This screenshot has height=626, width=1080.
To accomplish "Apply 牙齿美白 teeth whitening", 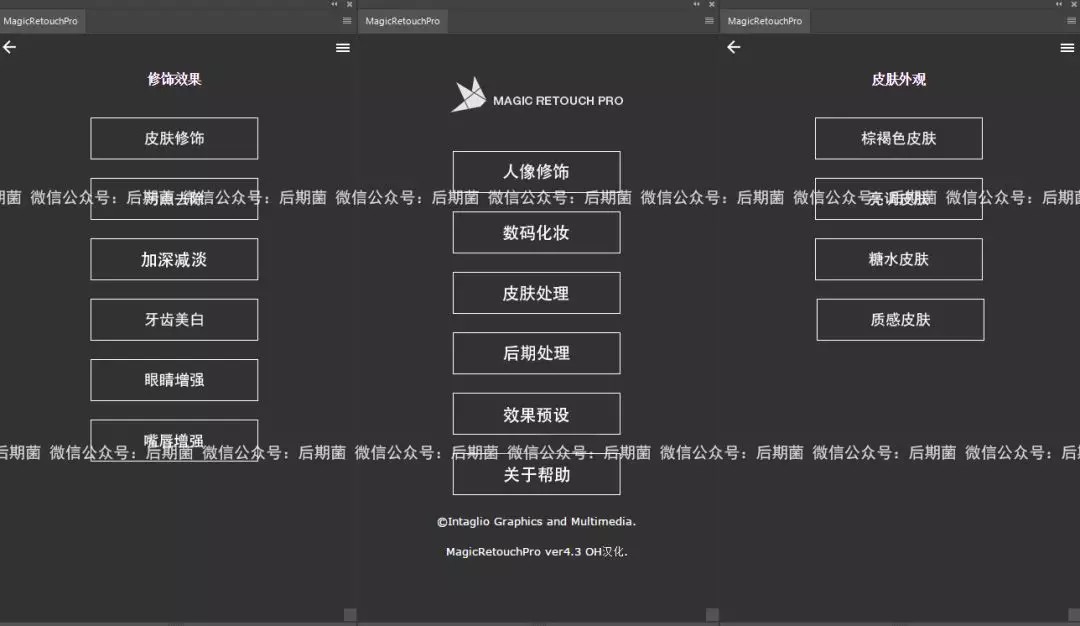I will [x=174, y=320].
